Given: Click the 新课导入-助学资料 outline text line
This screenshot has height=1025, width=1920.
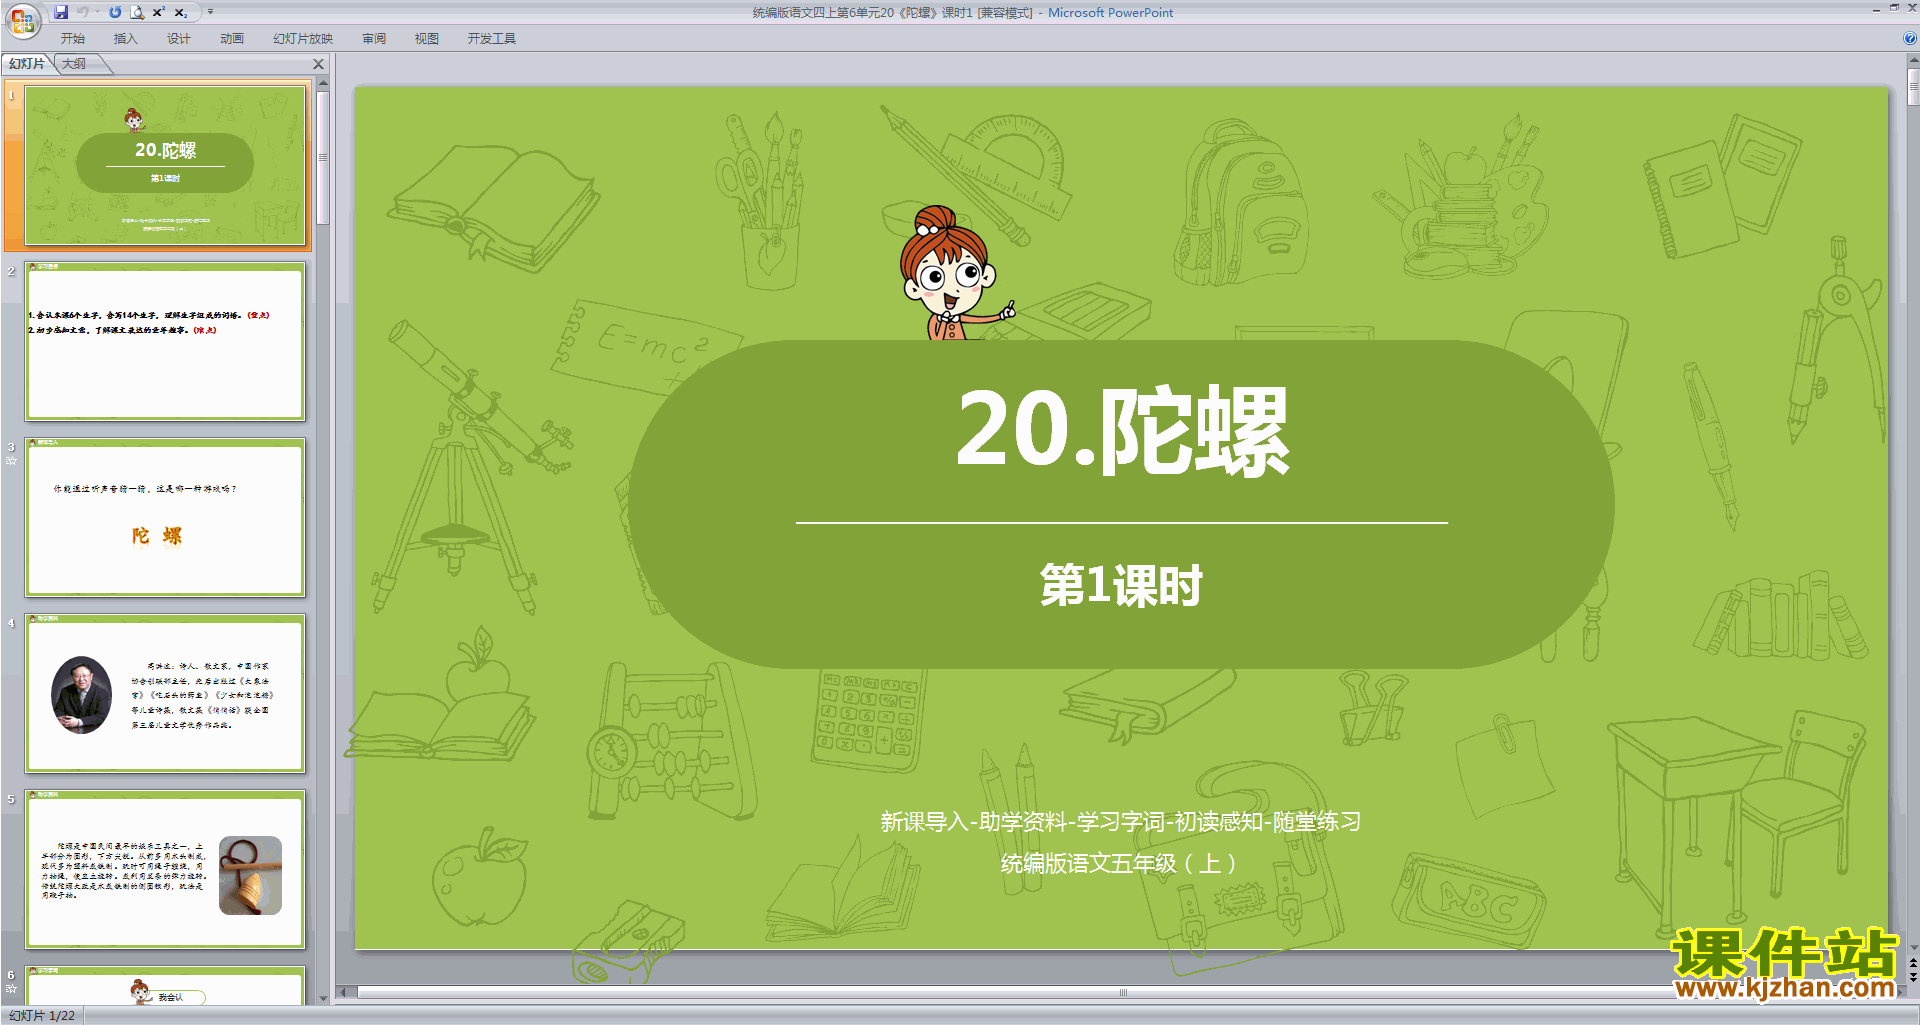Looking at the screenshot, I should pos(1120,822).
